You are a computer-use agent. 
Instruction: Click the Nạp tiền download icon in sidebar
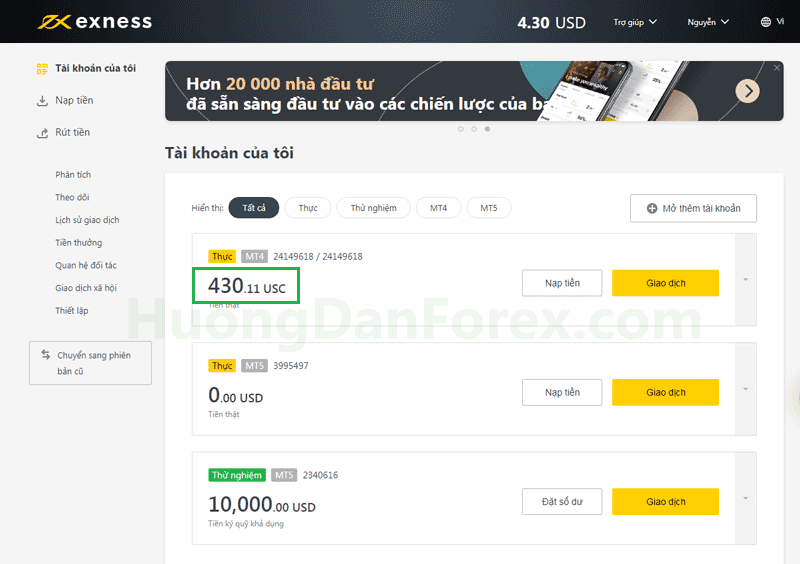tap(42, 101)
